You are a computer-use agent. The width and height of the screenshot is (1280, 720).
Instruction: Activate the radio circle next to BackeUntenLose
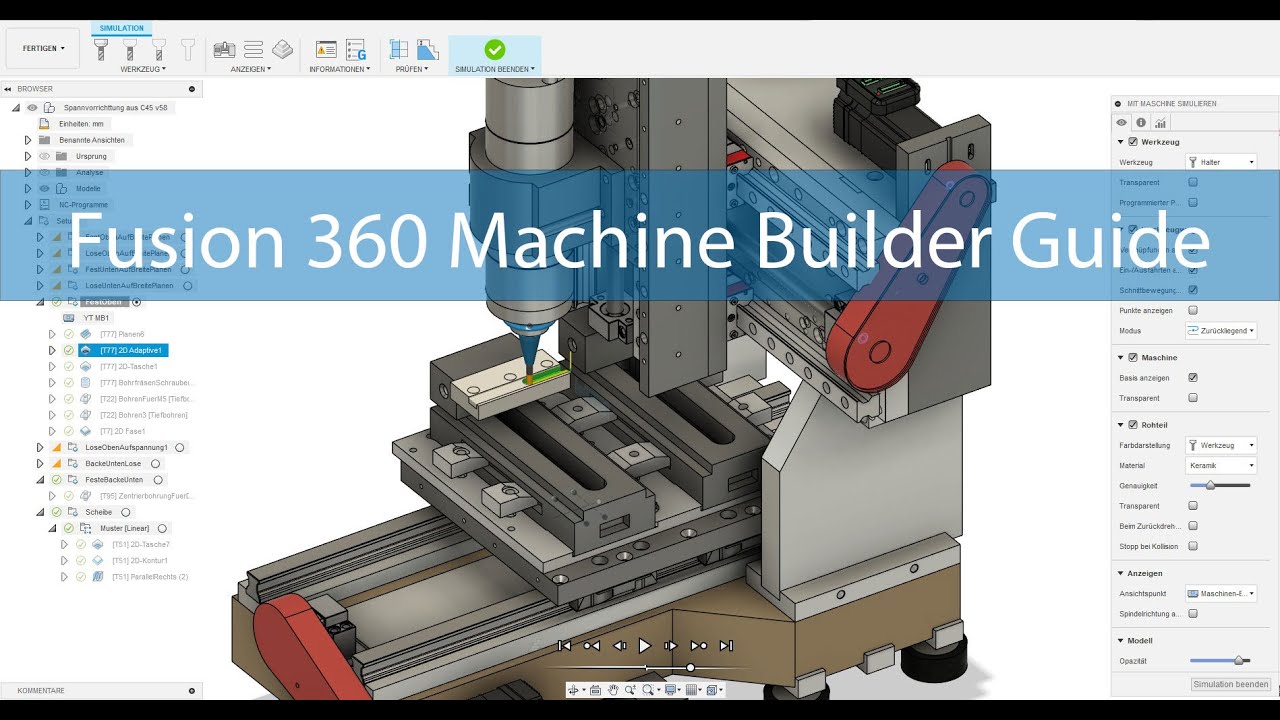(x=155, y=463)
